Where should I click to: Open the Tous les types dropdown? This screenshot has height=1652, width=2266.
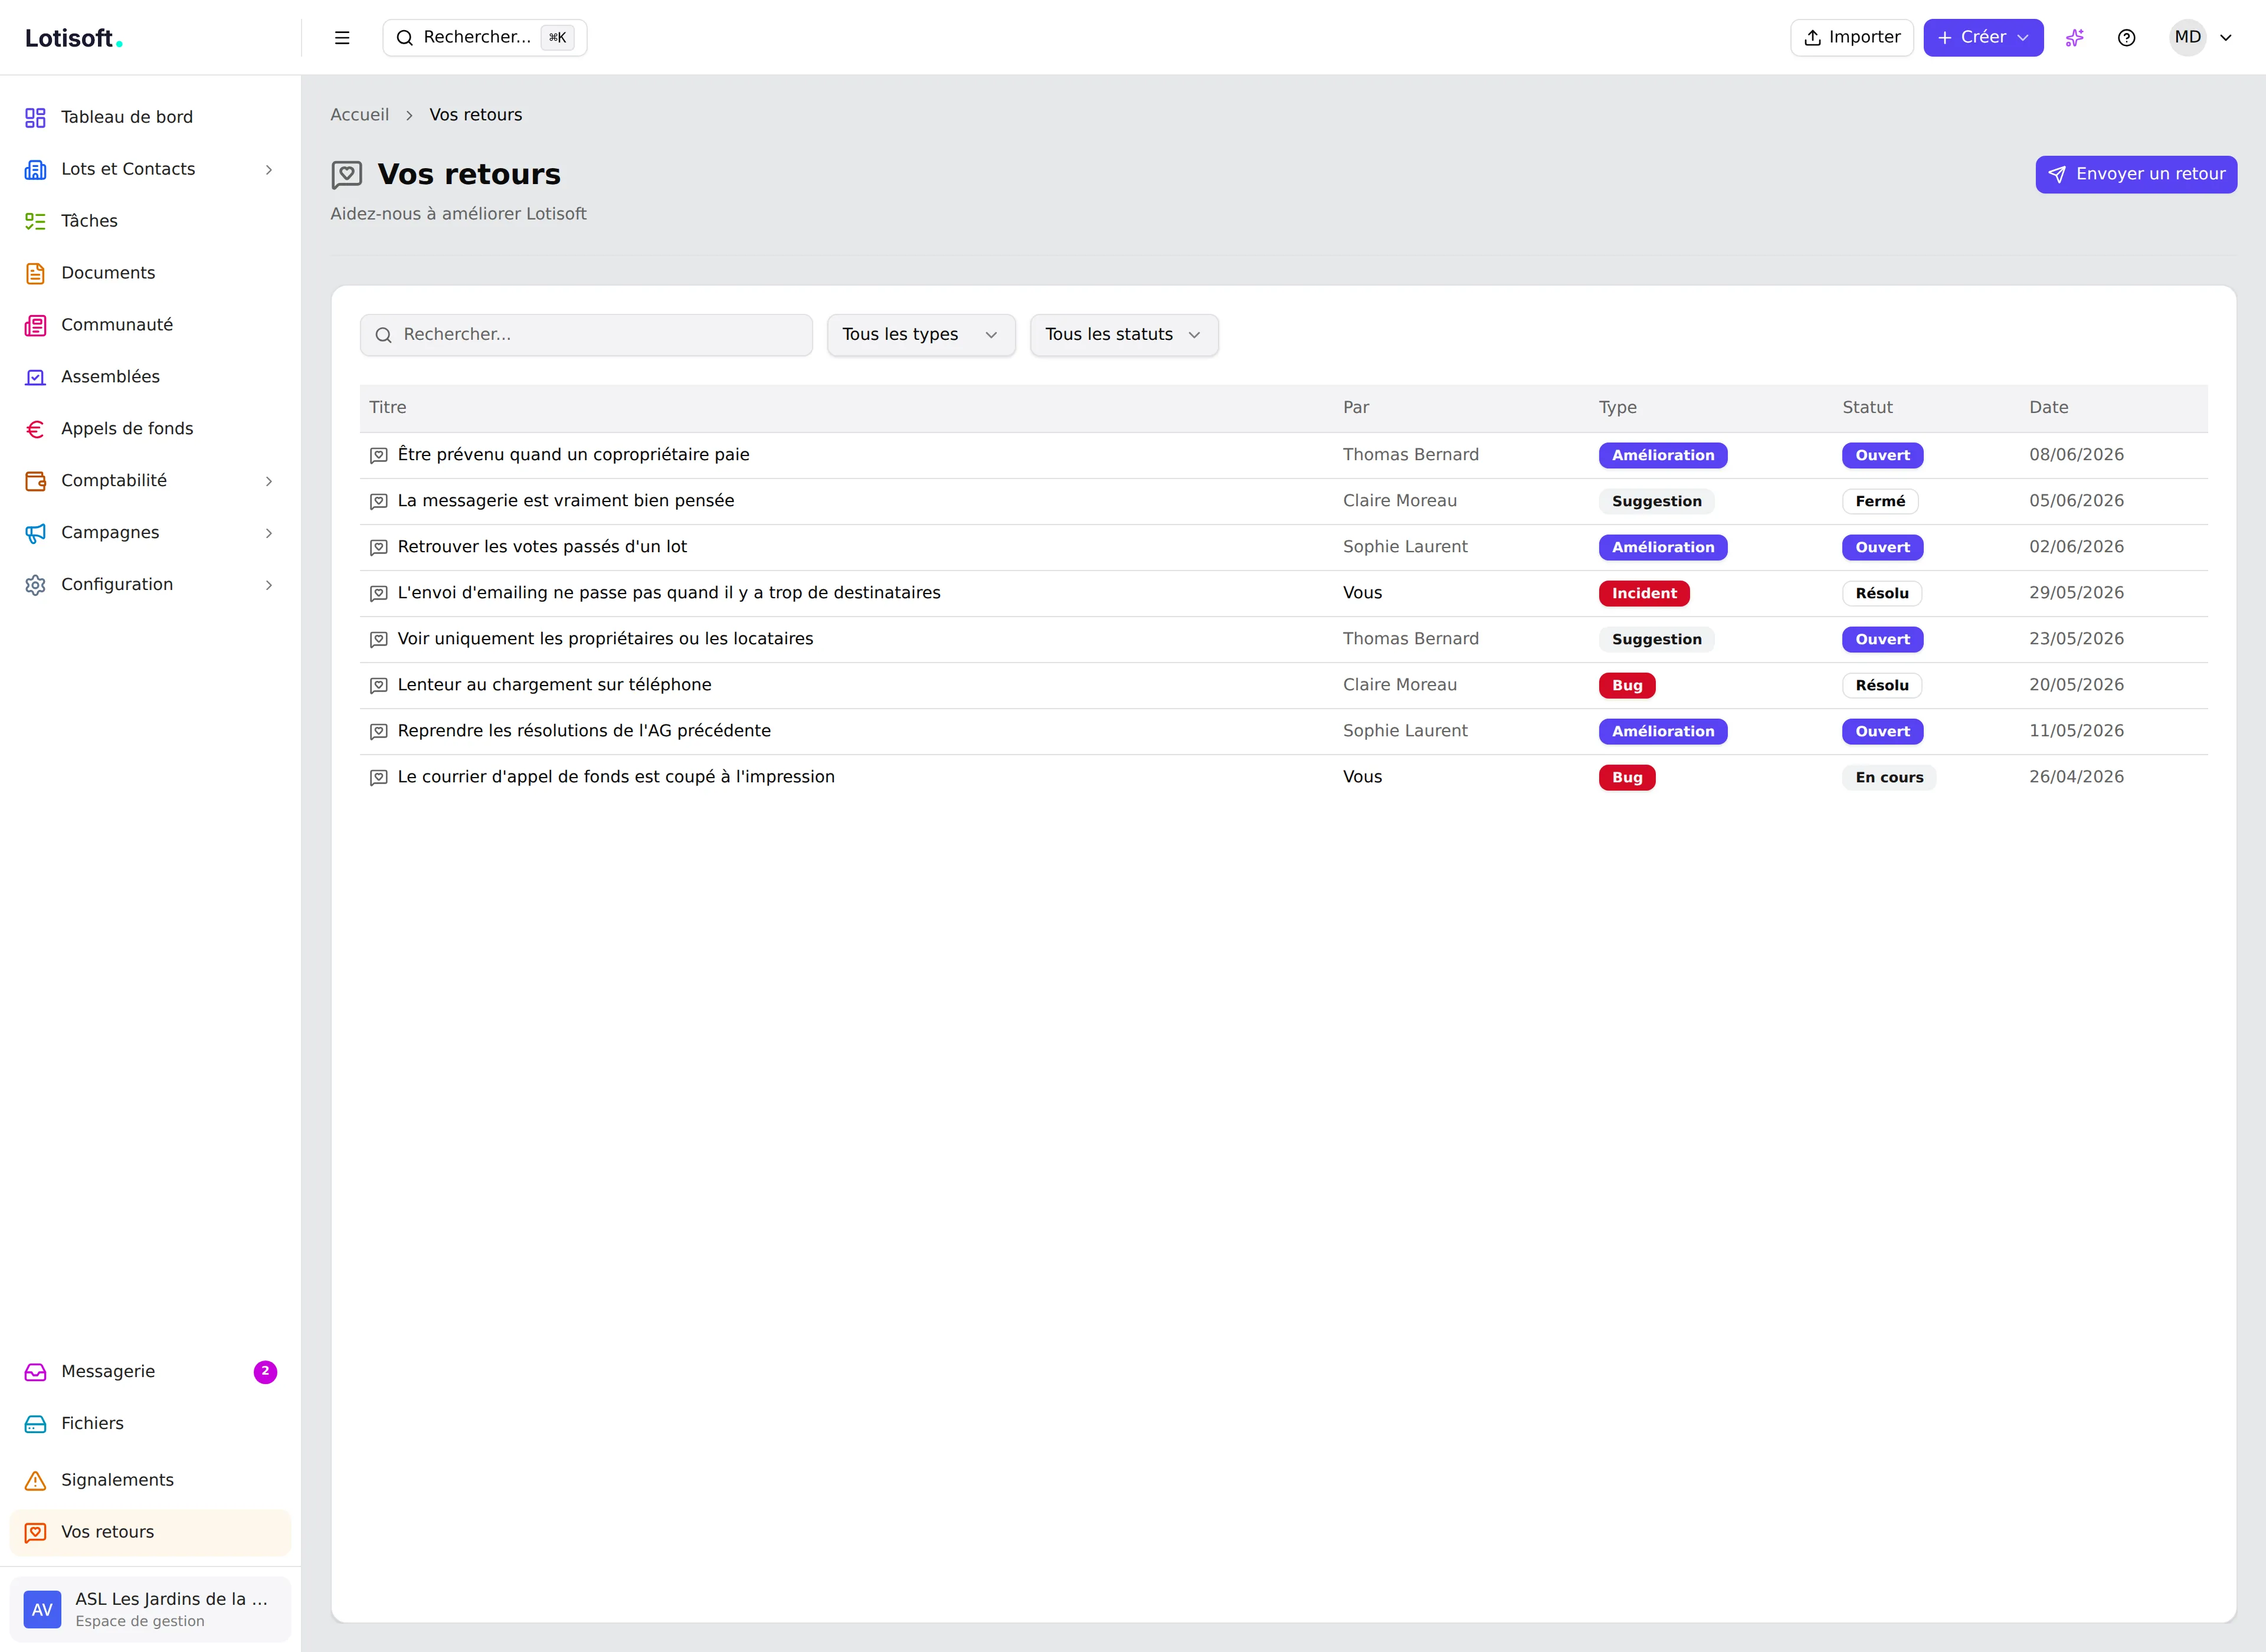tap(921, 335)
